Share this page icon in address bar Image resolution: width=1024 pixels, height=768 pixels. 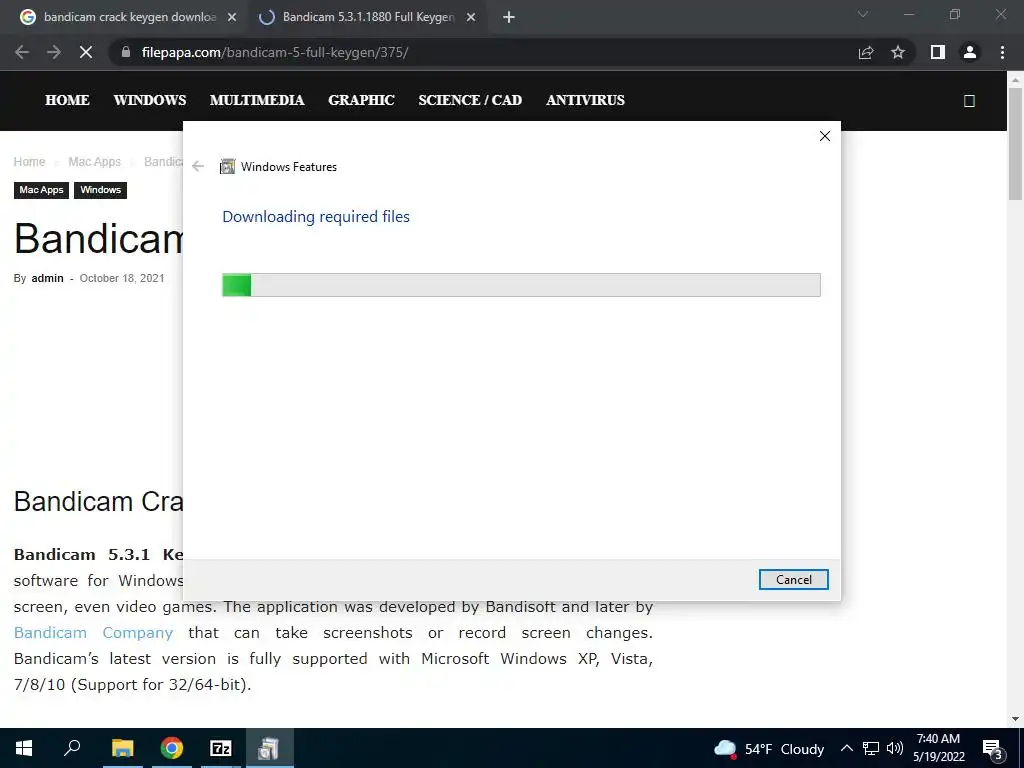click(x=866, y=52)
